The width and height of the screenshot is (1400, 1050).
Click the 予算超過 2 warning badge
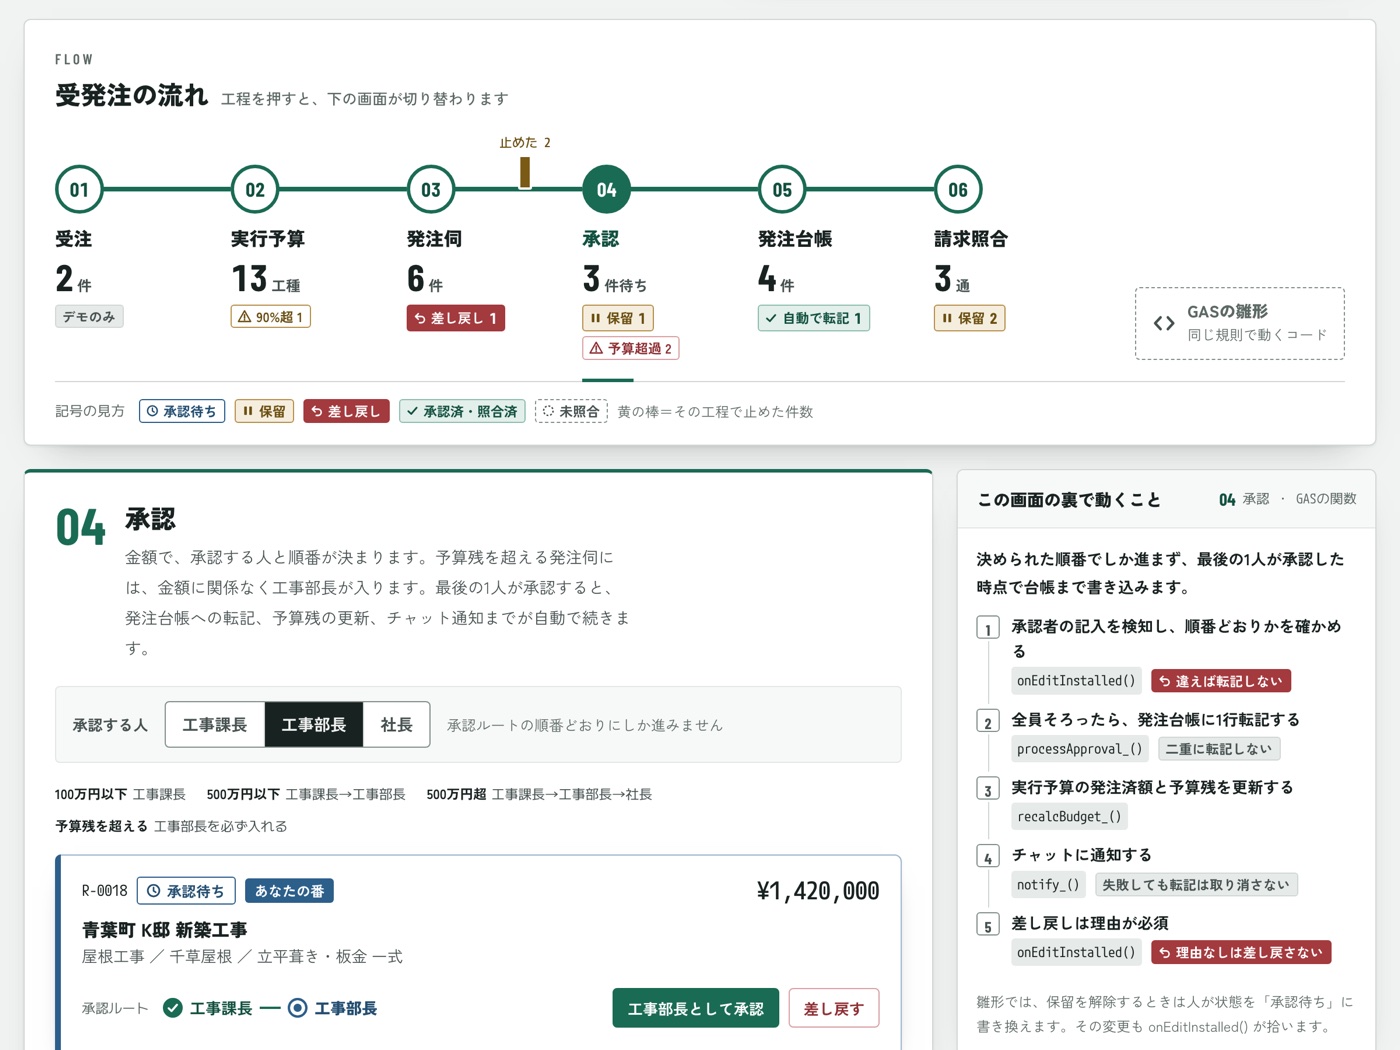point(631,348)
